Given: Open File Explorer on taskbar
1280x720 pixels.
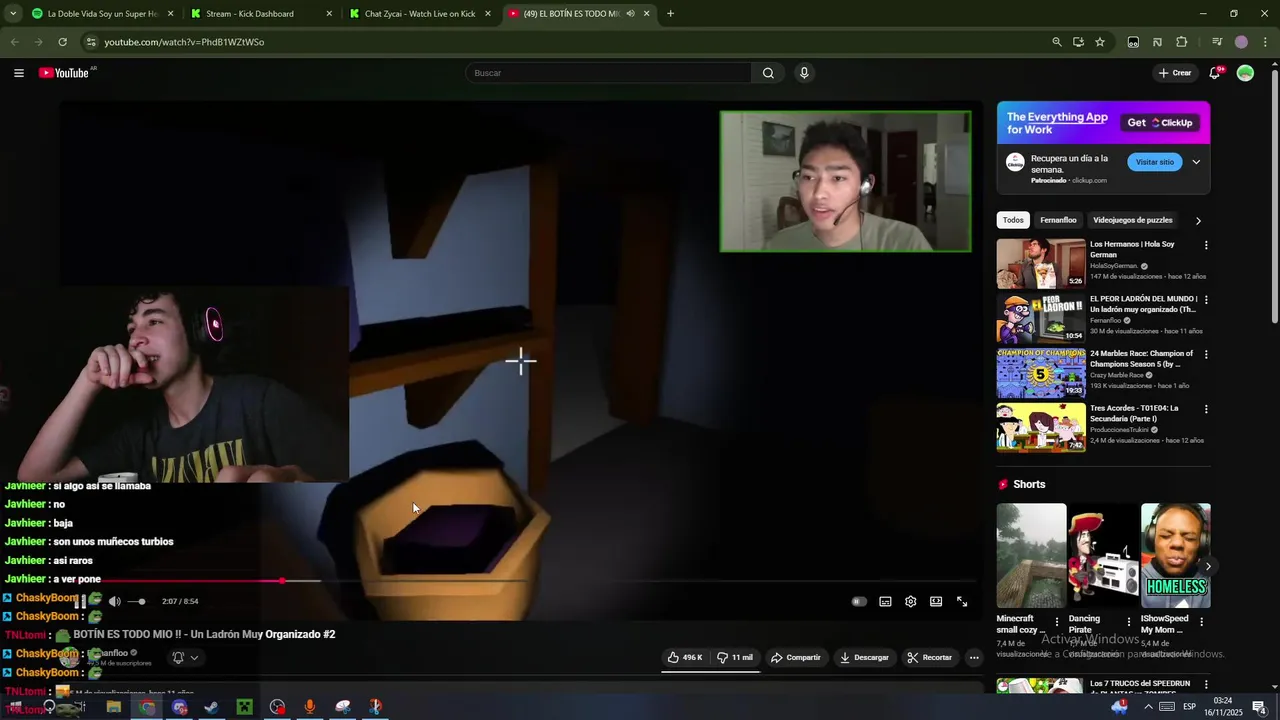Looking at the screenshot, I should [114, 707].
